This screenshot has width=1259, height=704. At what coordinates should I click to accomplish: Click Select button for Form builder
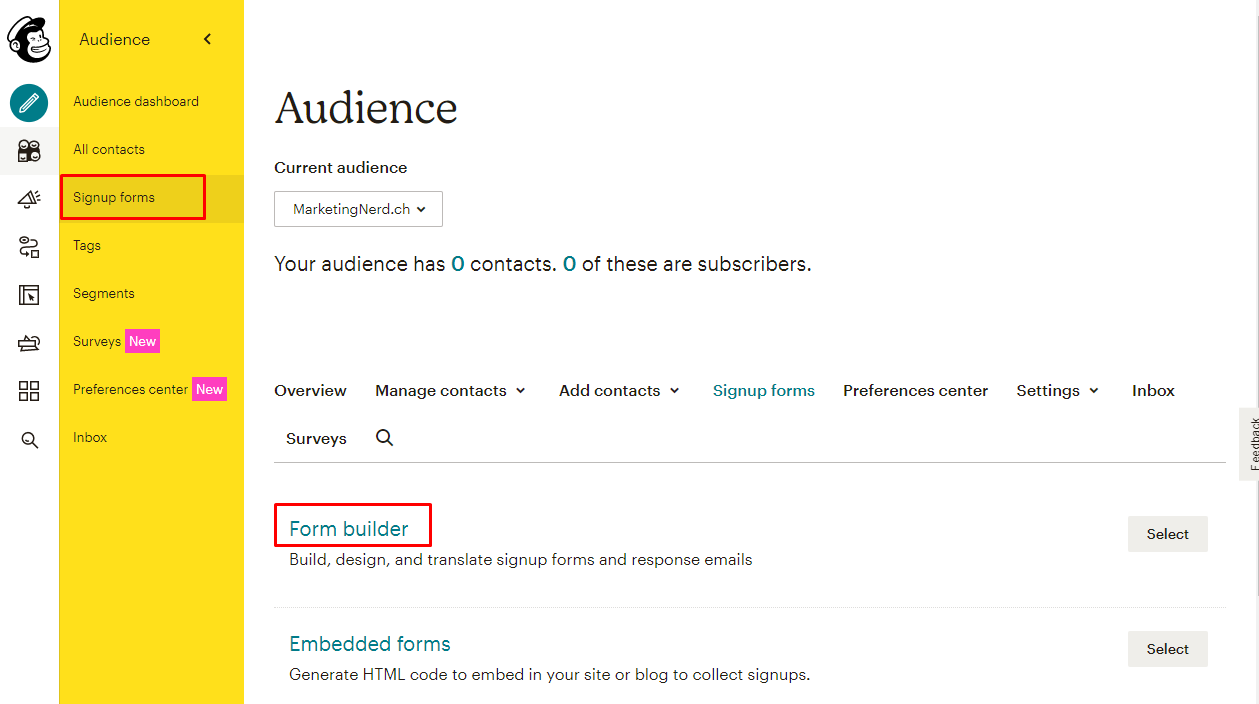tap(1167, 534)
